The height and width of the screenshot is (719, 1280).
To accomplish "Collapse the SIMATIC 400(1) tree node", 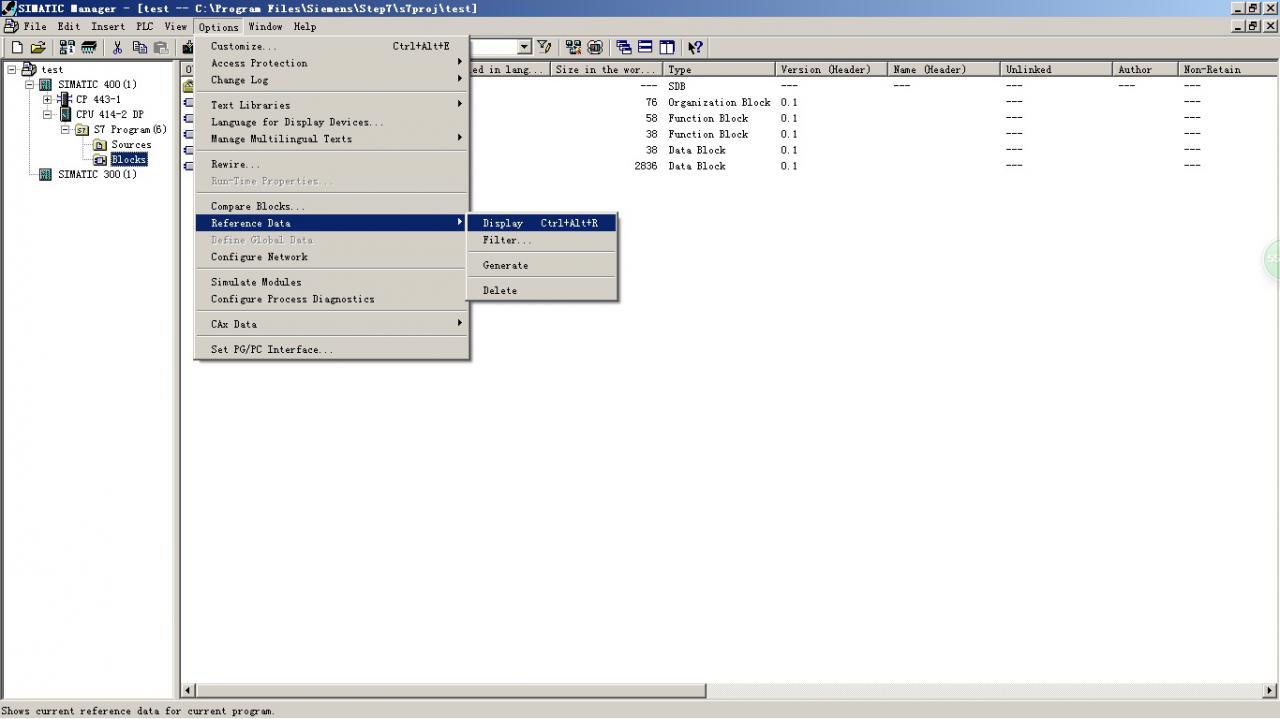I will [30, 85].
